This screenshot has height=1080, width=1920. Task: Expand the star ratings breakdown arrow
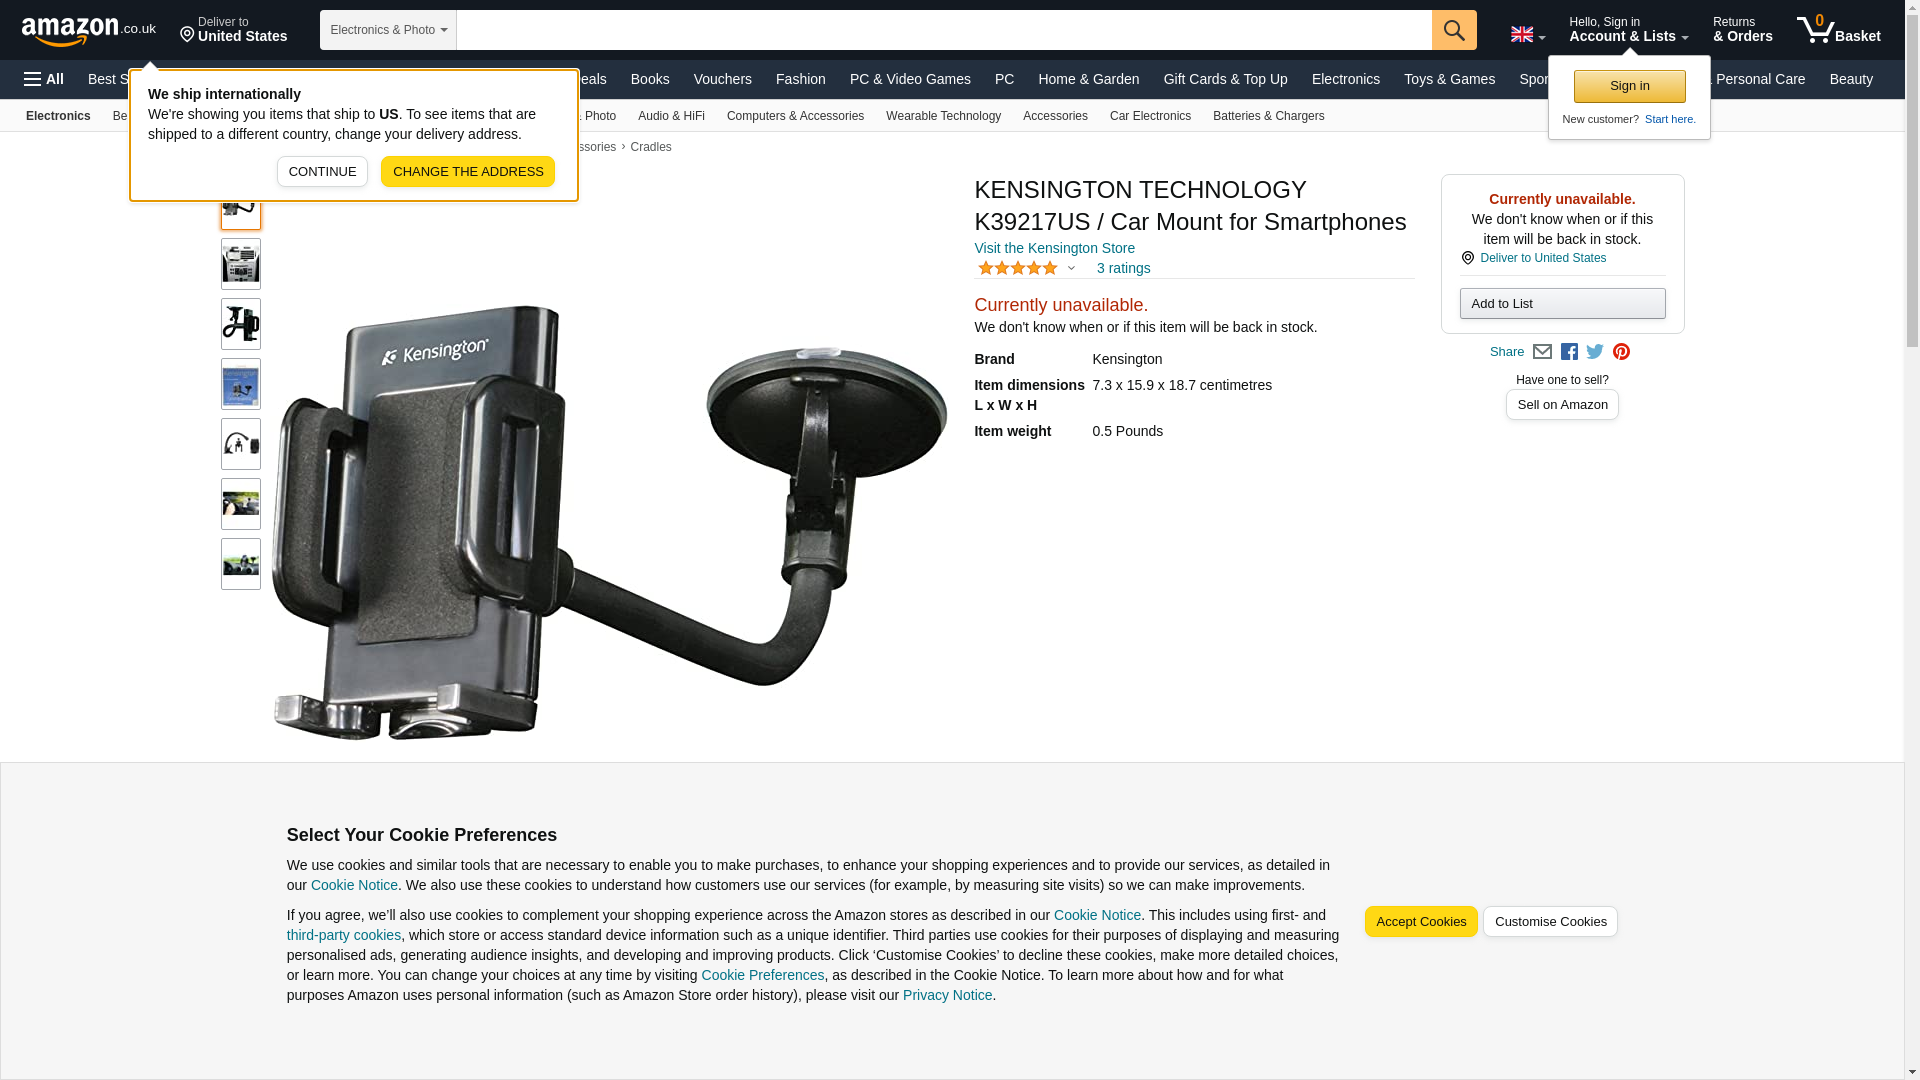point(1071,268)
